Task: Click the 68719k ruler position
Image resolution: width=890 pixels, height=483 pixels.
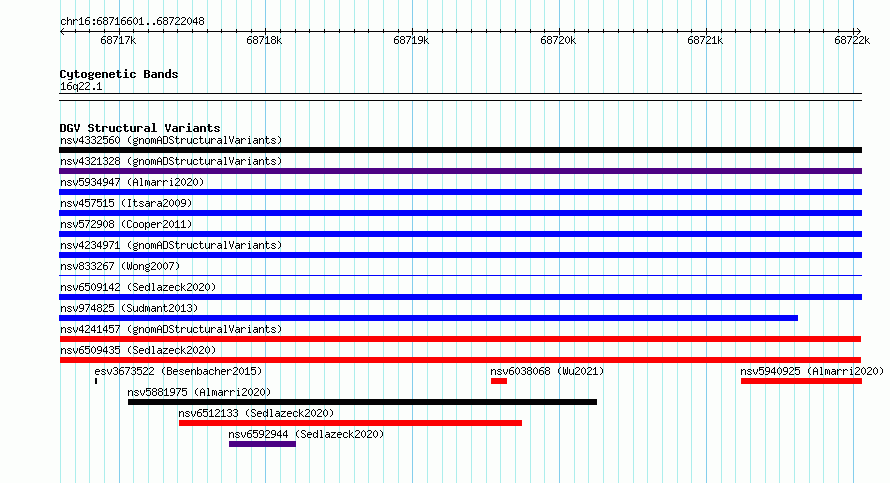Action: click(411, 40)
